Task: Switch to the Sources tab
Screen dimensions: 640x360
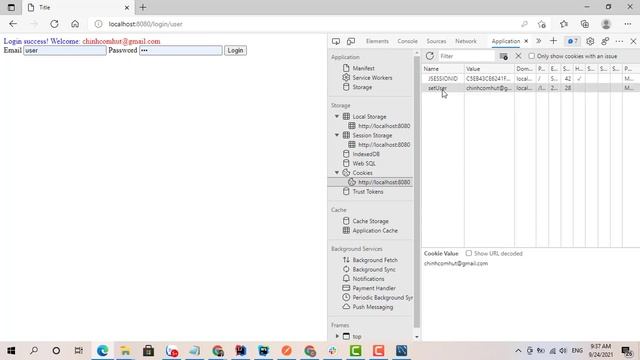Action: pos(436,41)
